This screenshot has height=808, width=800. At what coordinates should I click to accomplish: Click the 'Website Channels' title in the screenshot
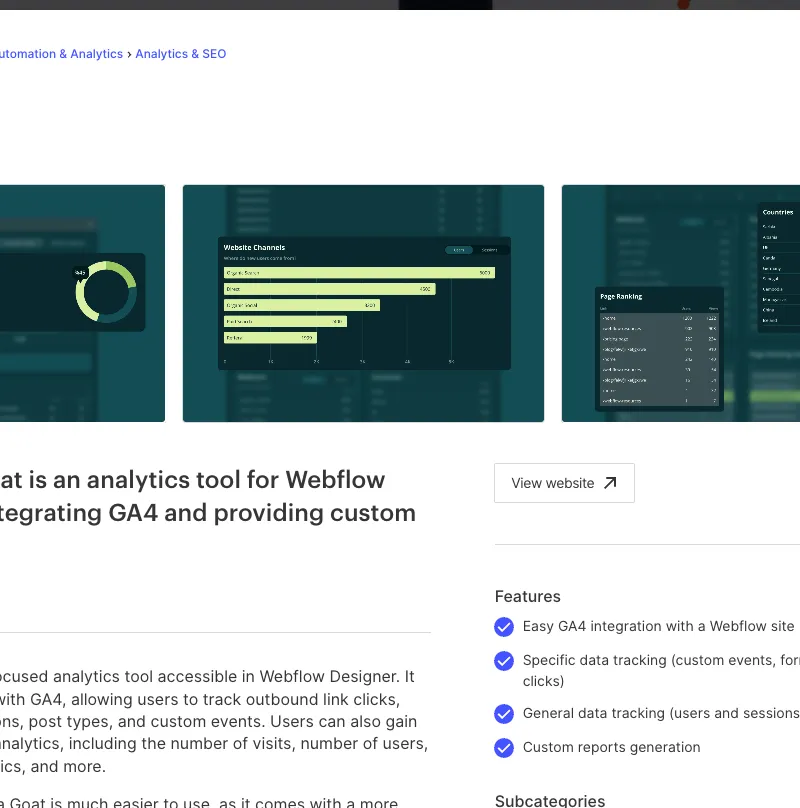click(x=254, y=247)
